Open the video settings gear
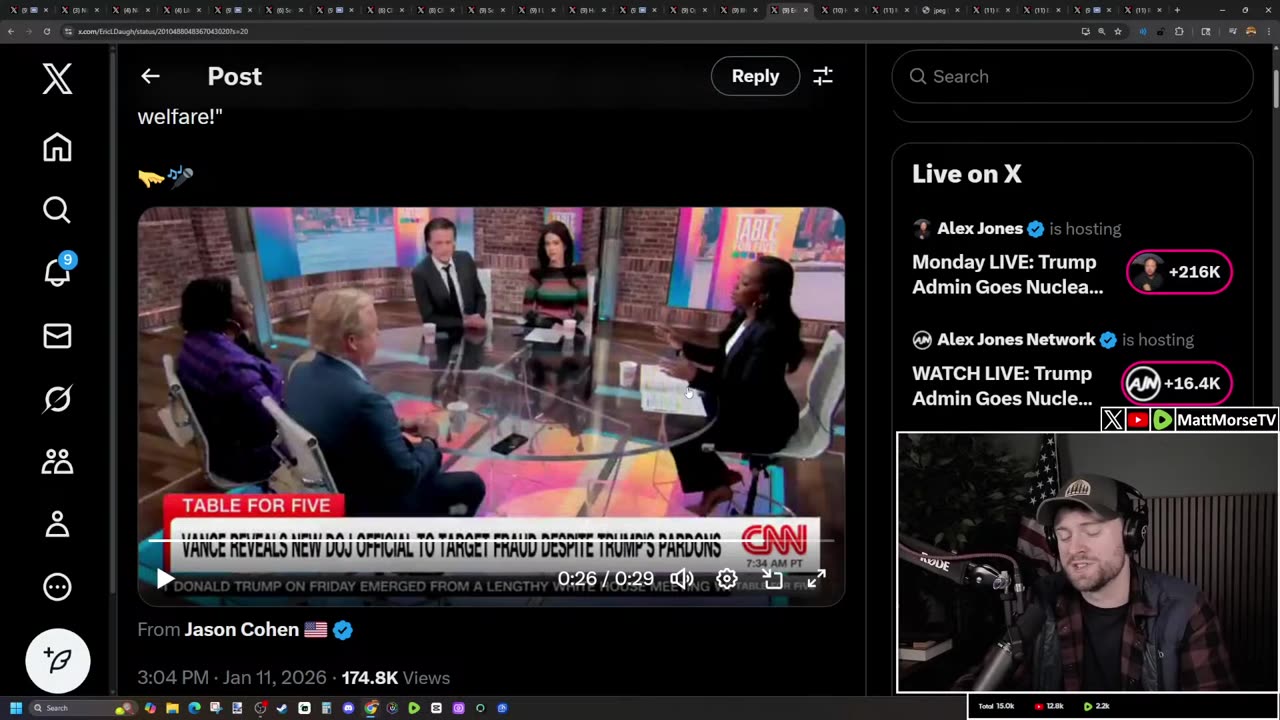 click(x=727, y=579)
